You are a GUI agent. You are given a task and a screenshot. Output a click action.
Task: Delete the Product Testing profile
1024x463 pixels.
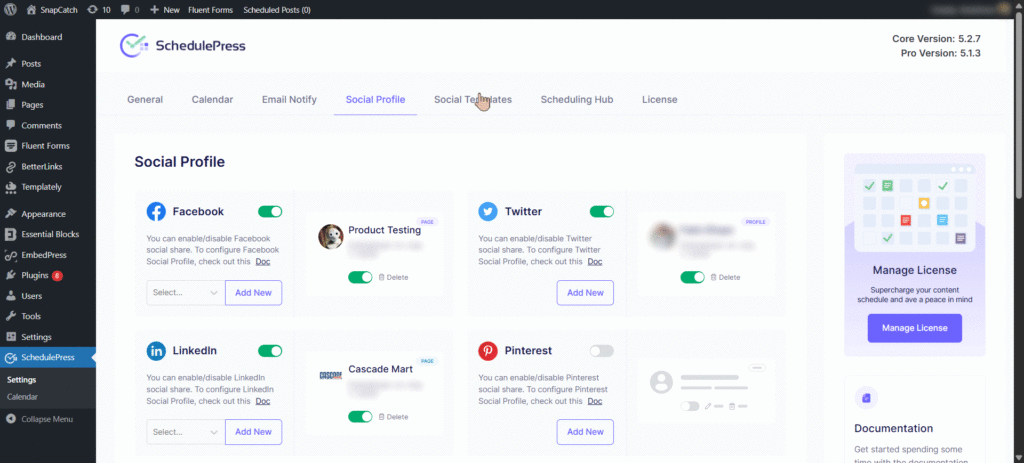393,278
